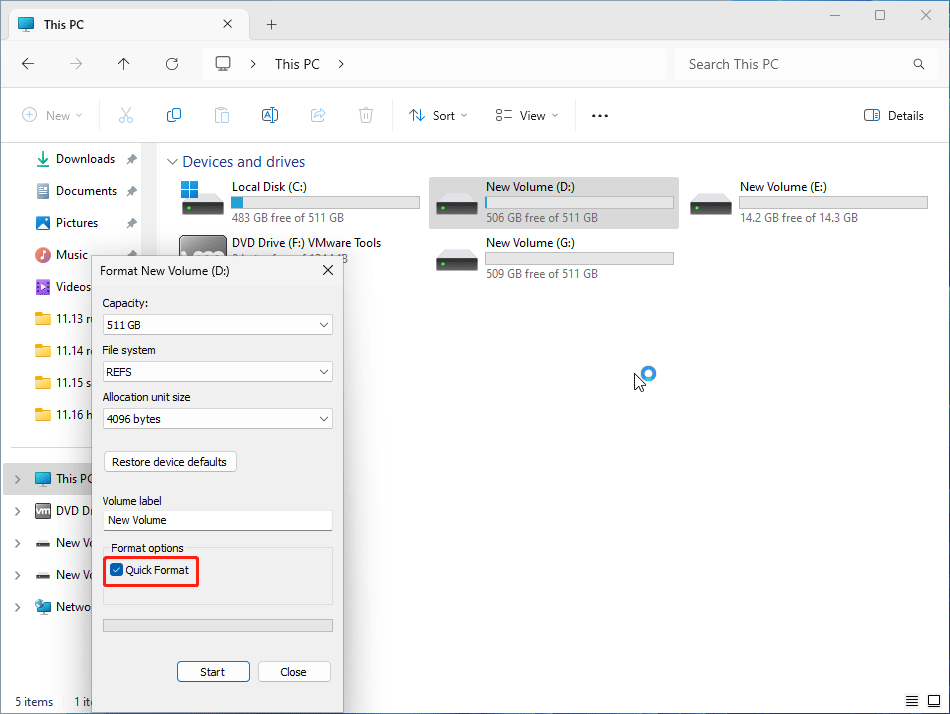Collapse the Devices and drives group

click(172, 162)
